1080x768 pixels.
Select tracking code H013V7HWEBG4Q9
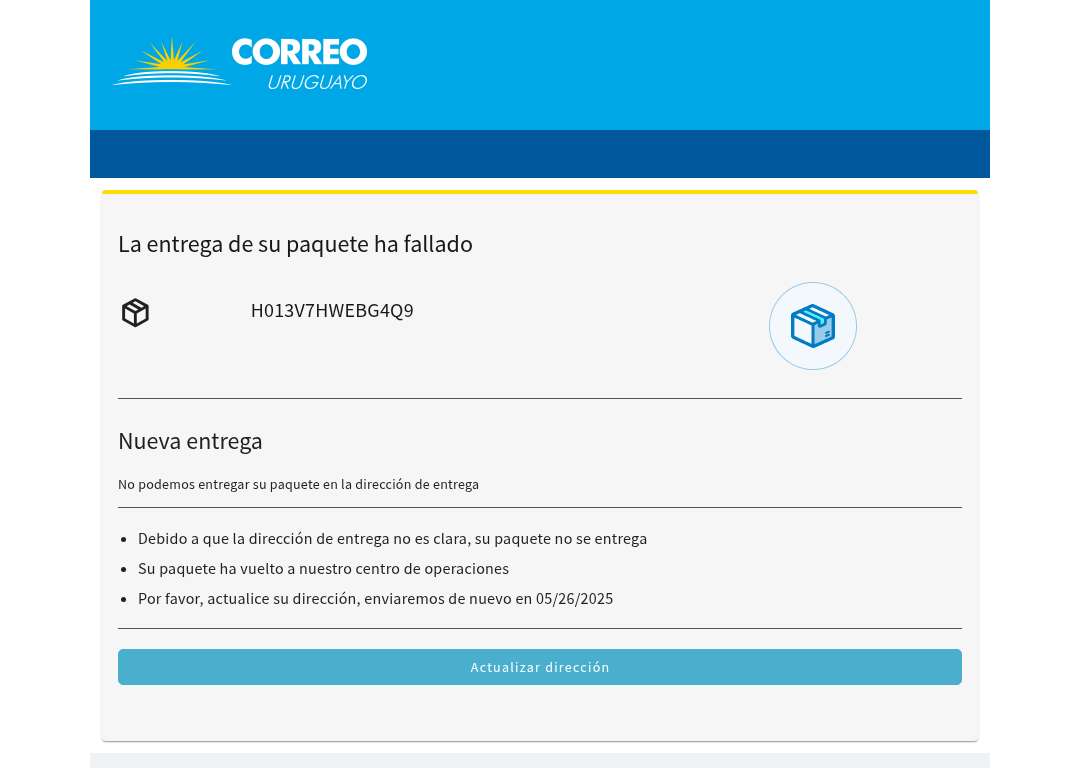click(332, 311)
